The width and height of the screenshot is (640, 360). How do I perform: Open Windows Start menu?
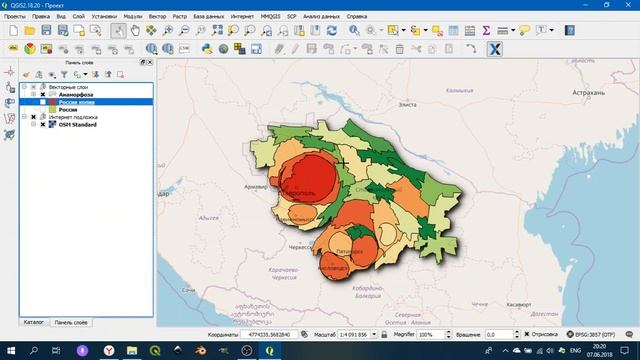[11, 351]
